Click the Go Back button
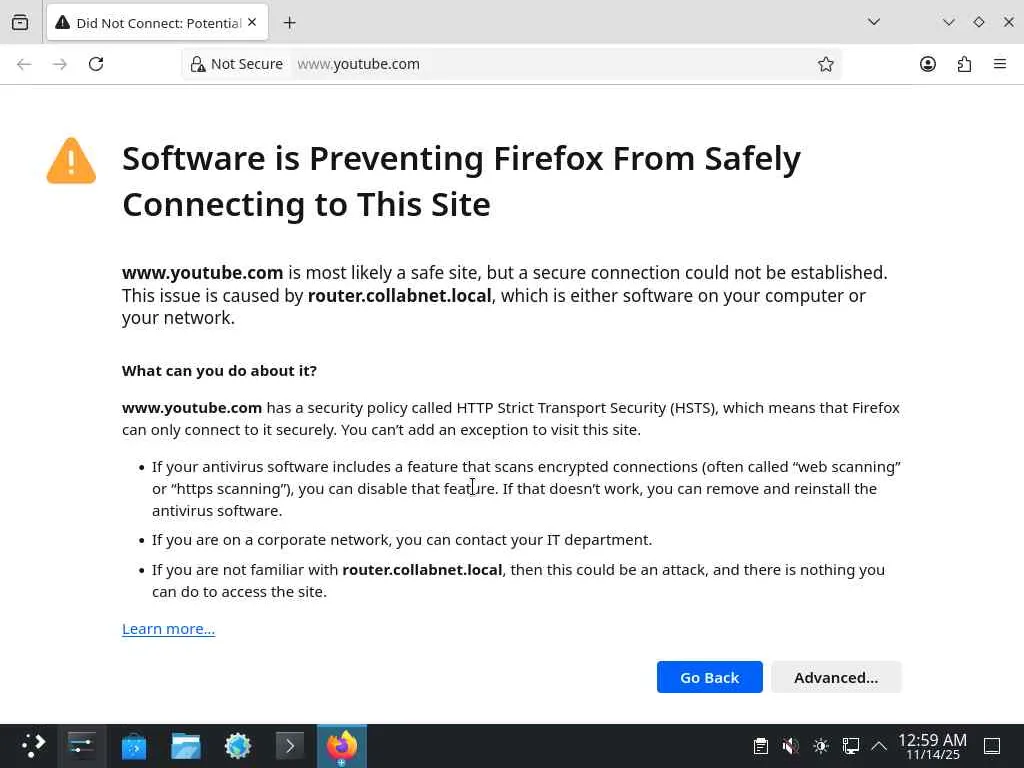Viewport: 1024px width, 768px height. [x=709, y=677]
